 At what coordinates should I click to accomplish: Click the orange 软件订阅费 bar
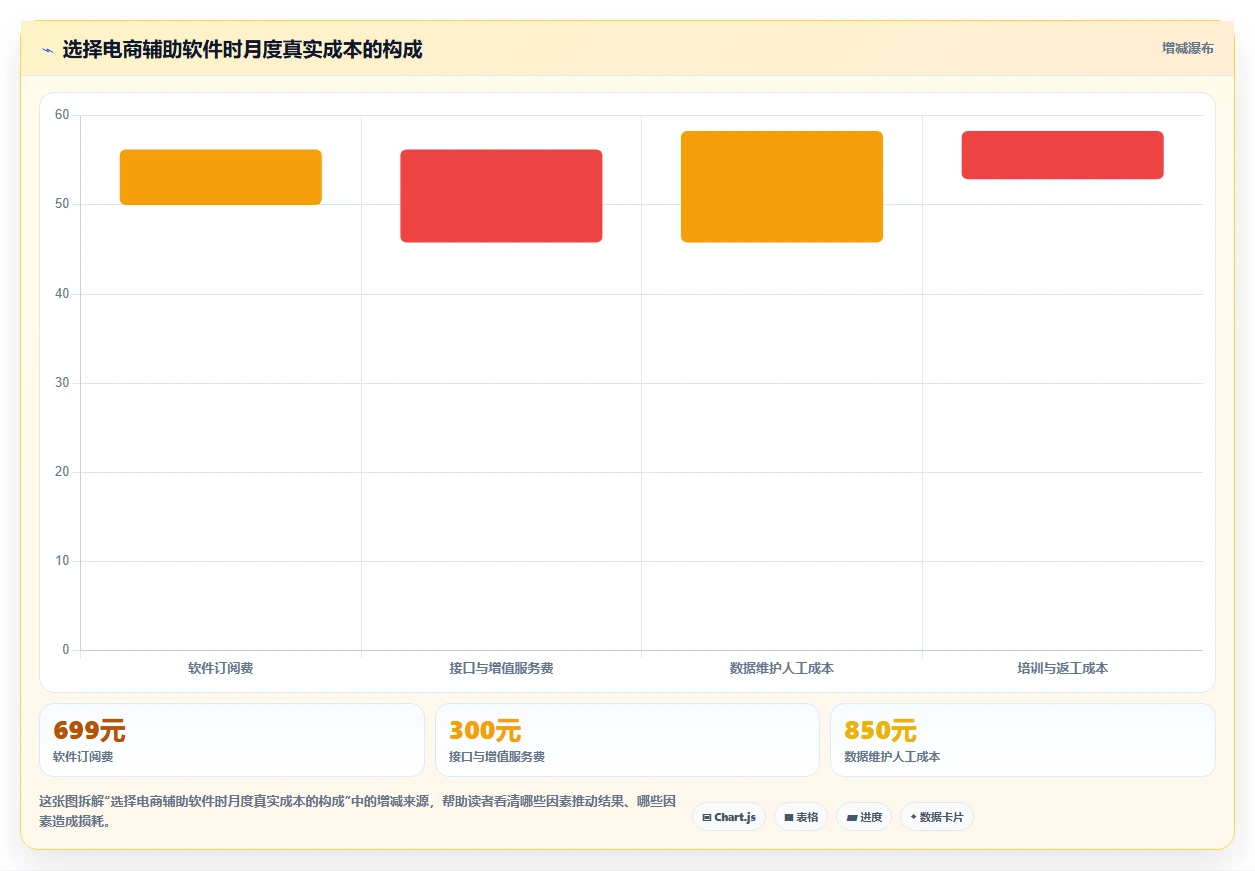pyautogui.click(x=221, y=177)
